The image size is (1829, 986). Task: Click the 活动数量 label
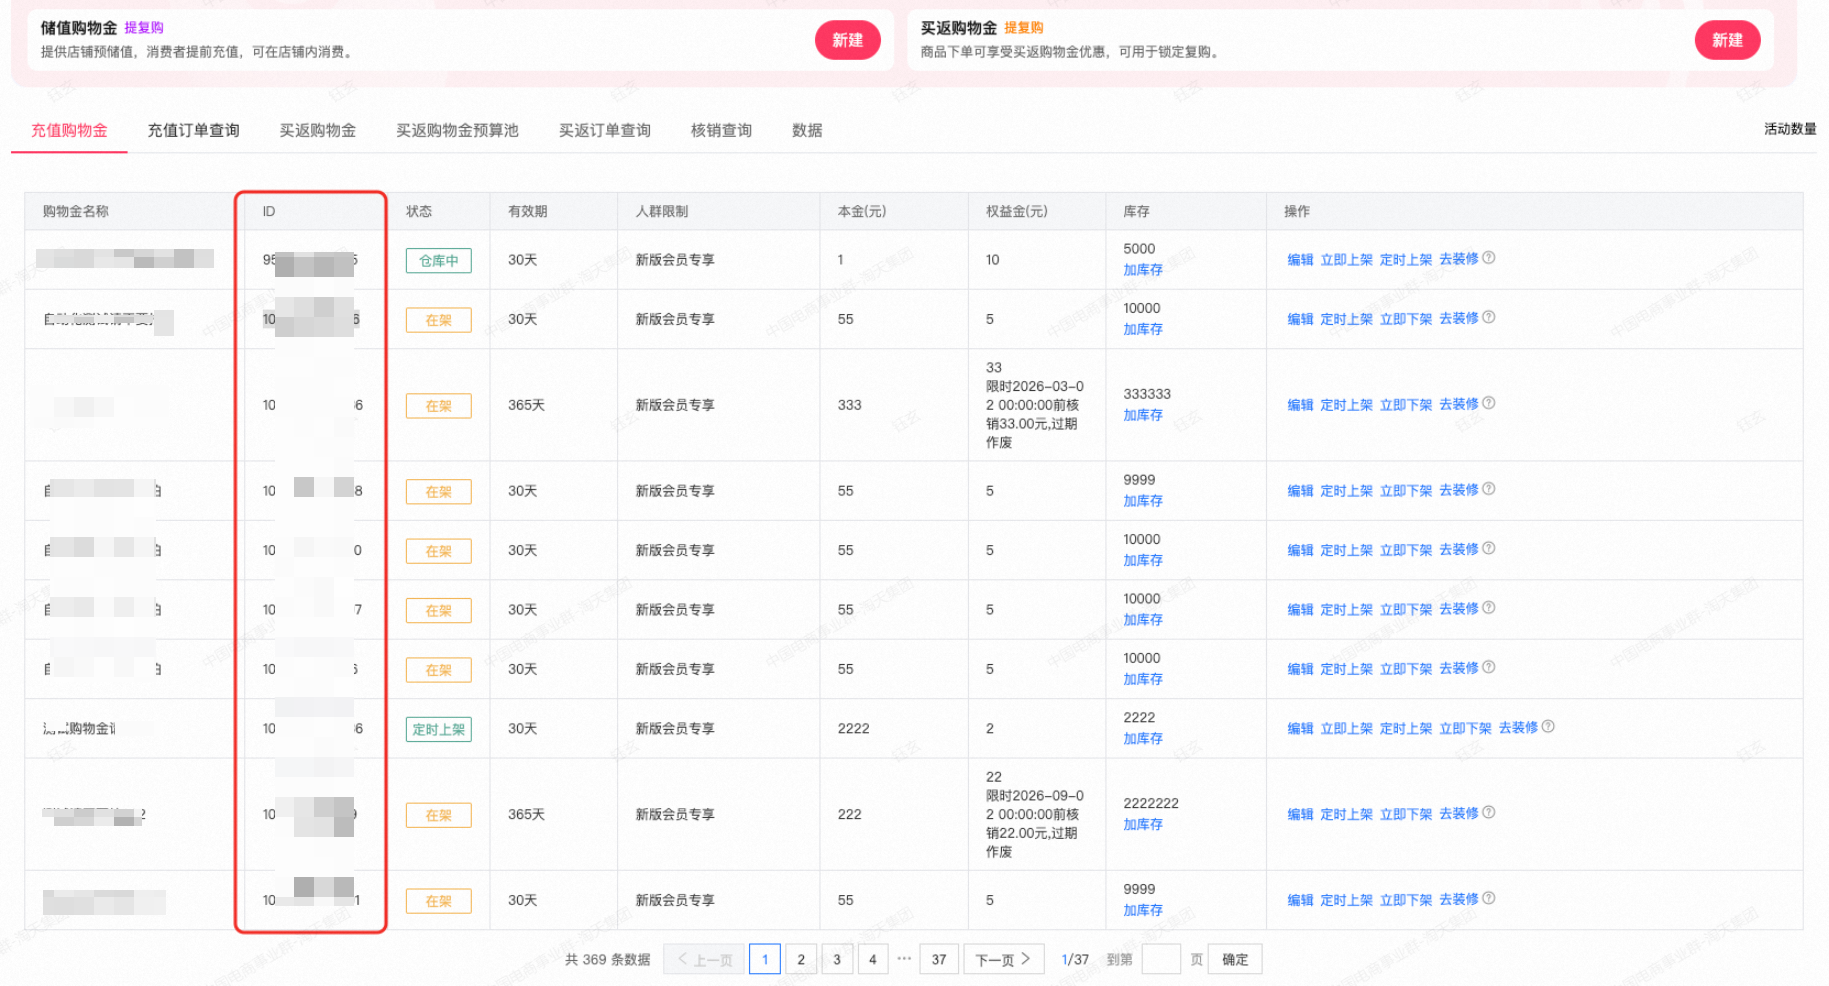pos(1790,129)
